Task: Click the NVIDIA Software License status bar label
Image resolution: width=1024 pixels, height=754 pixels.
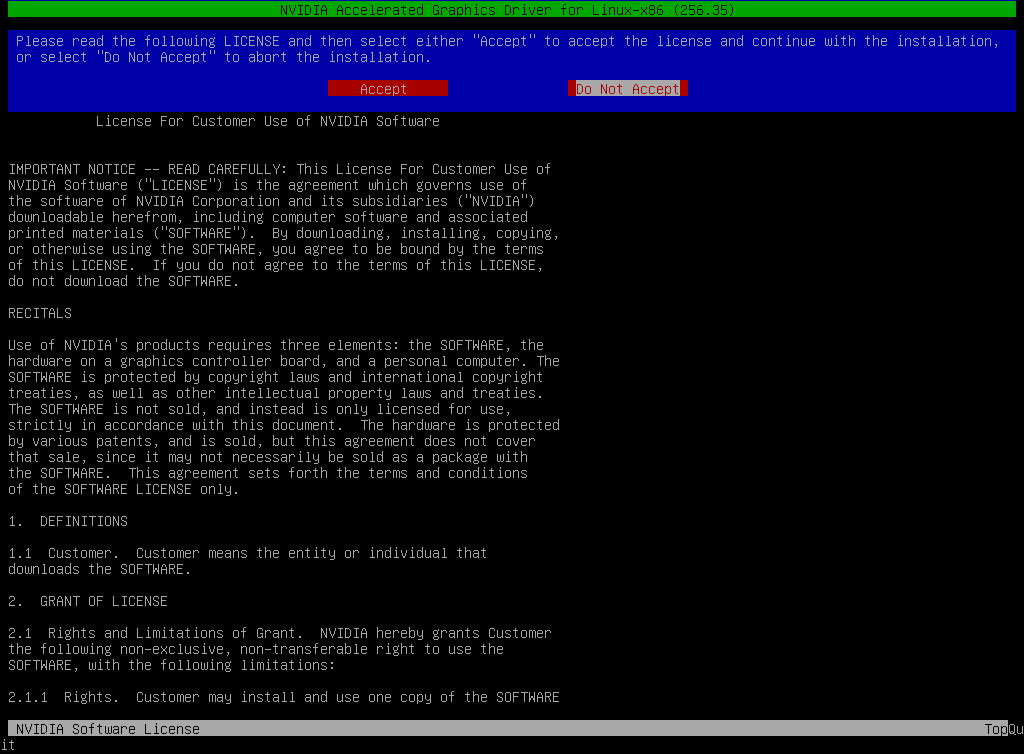Action: coord(108,729)
